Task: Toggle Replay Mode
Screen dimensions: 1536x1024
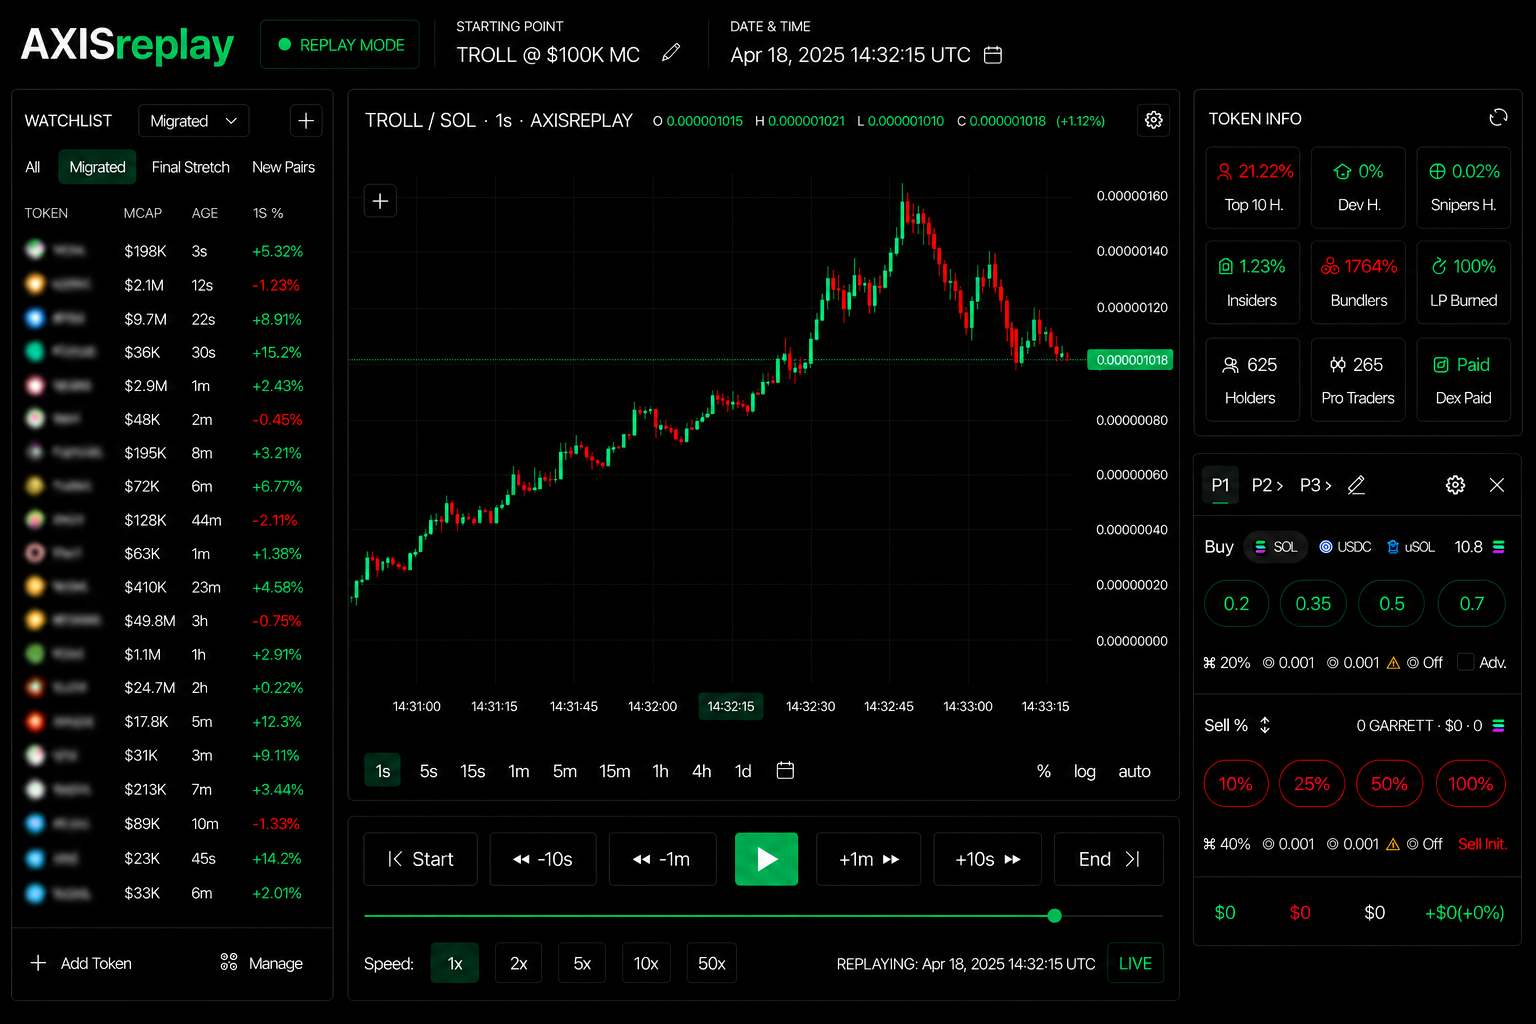Action: [340, 45]
